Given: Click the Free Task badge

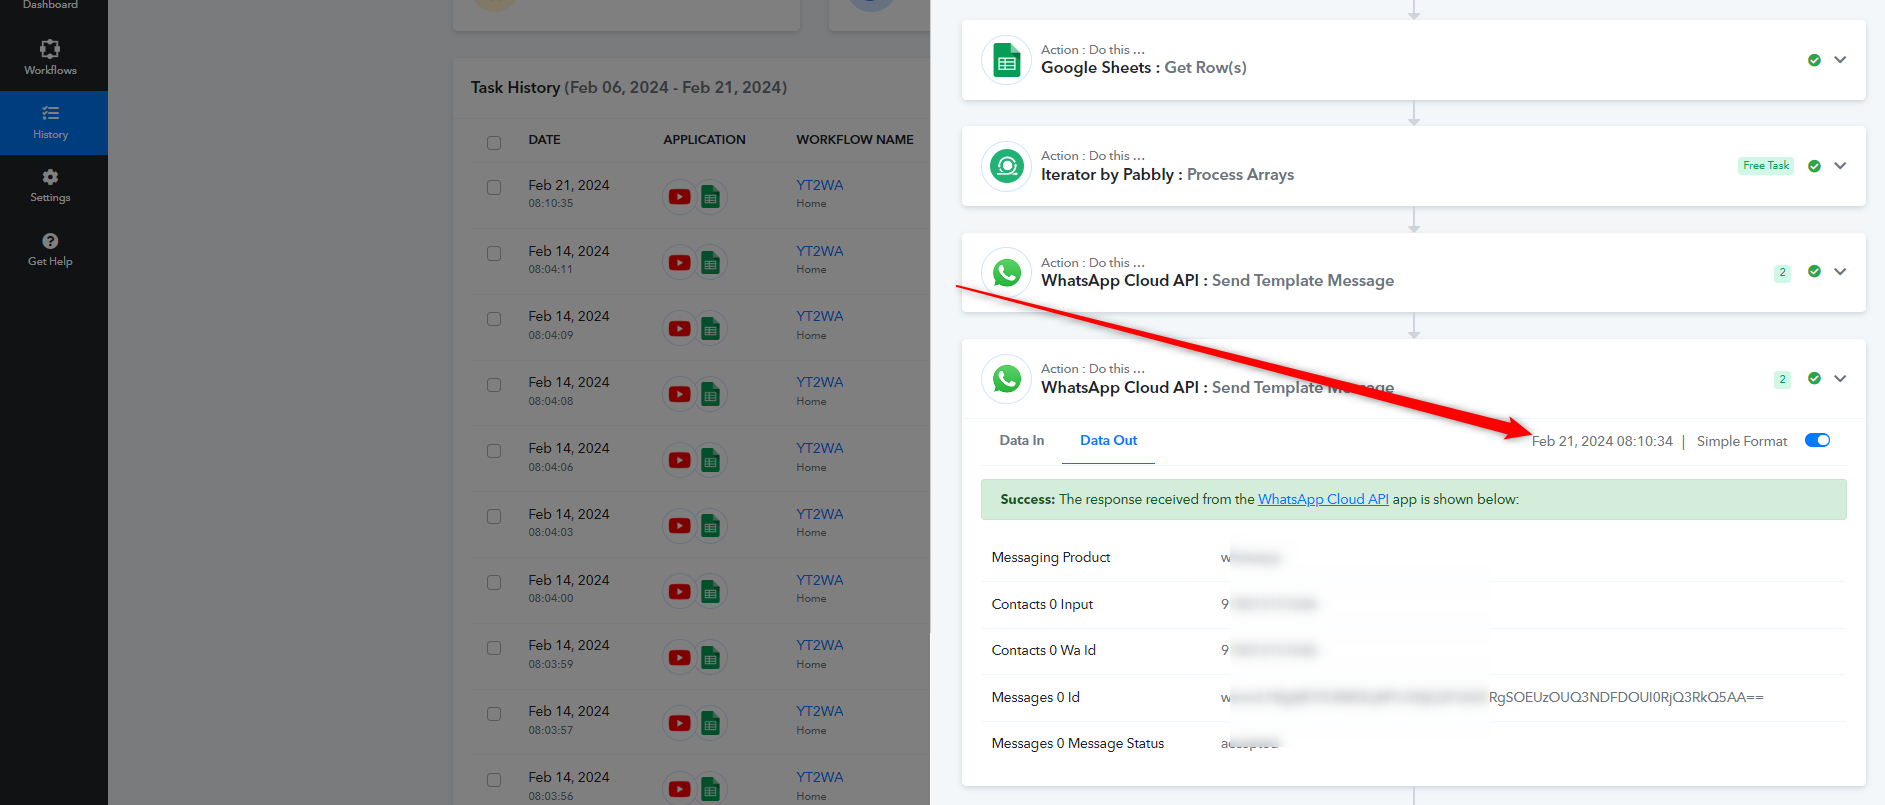Looking at the screenshot, I should tap(1765, 166).
